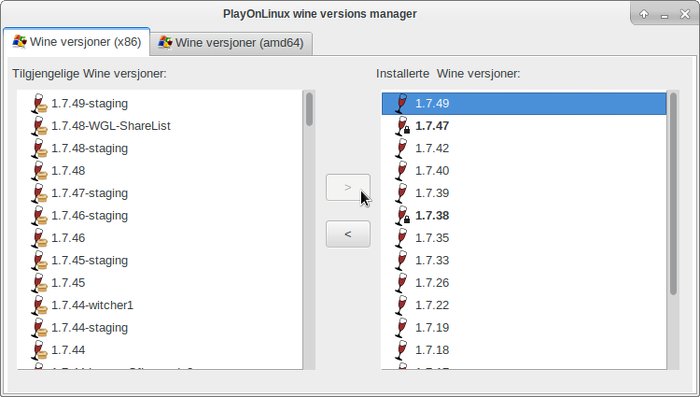Select installed version 1.7.49 text
This screenshot has height=397, width=700.
tap(432, 104)
